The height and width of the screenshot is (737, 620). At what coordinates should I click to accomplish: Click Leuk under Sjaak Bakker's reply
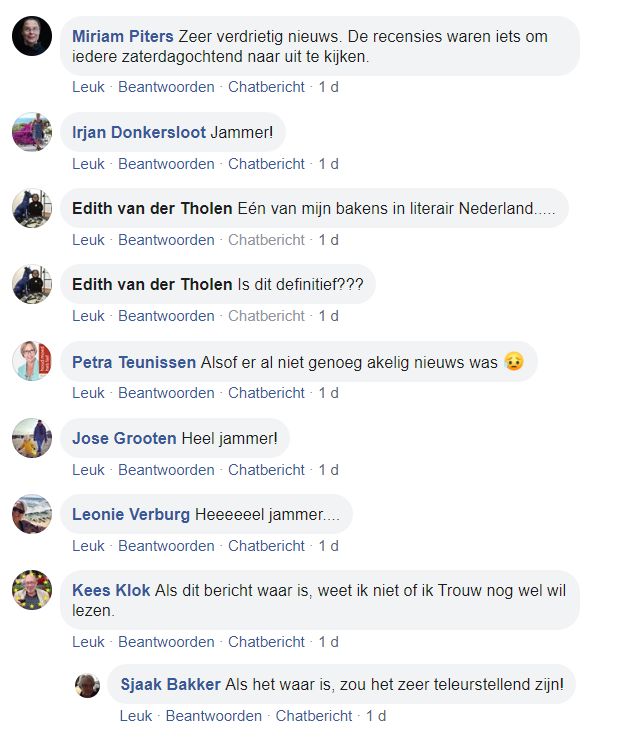(136, 716)
